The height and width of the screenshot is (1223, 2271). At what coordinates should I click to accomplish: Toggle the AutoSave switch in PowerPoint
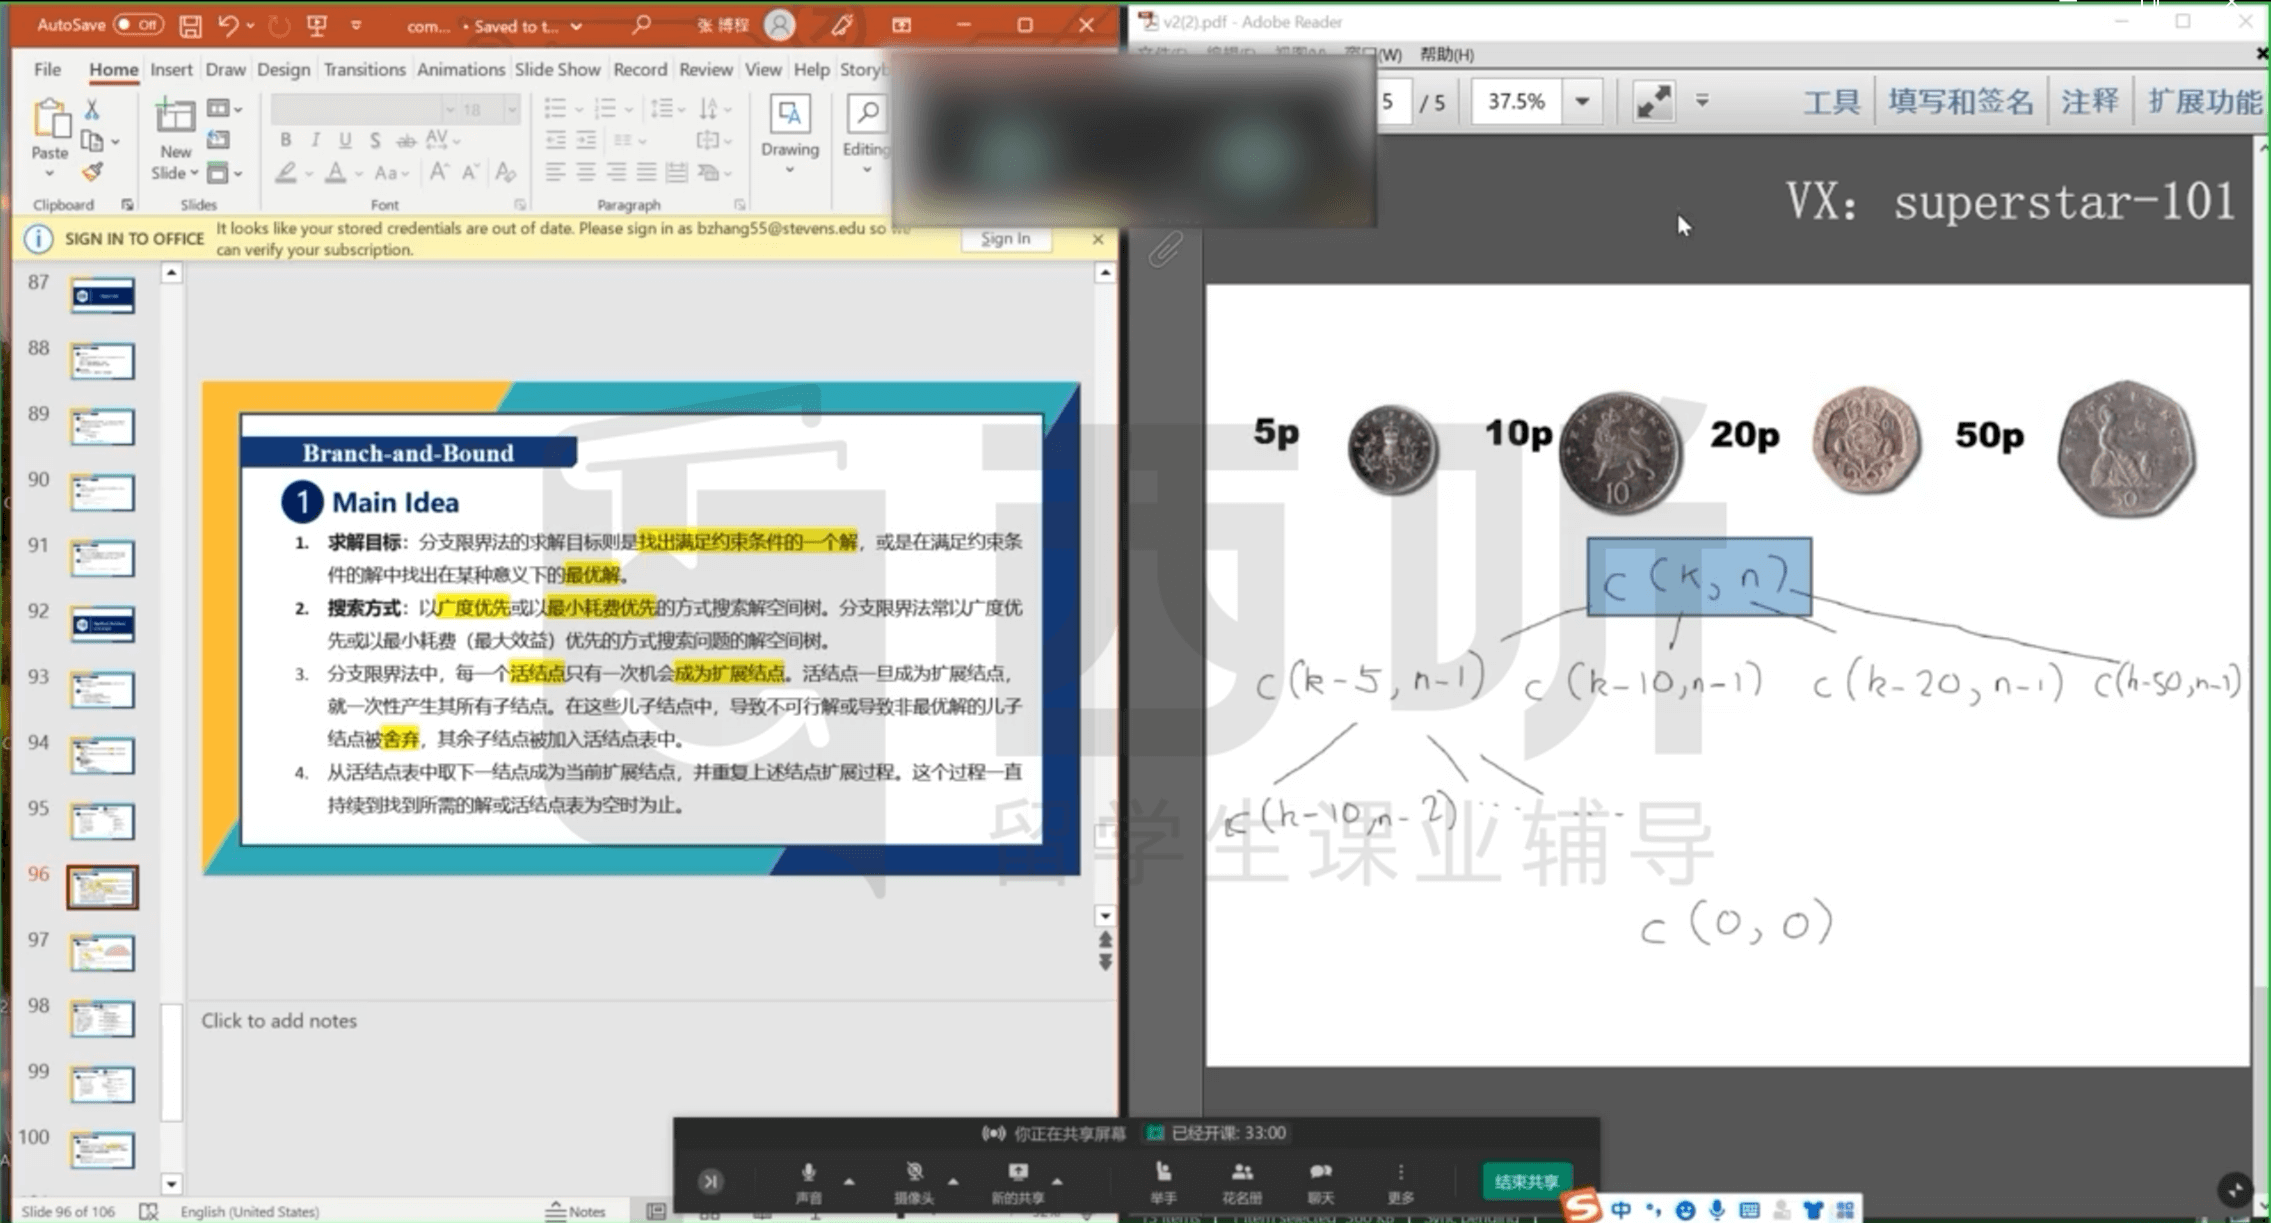[138, 25]
